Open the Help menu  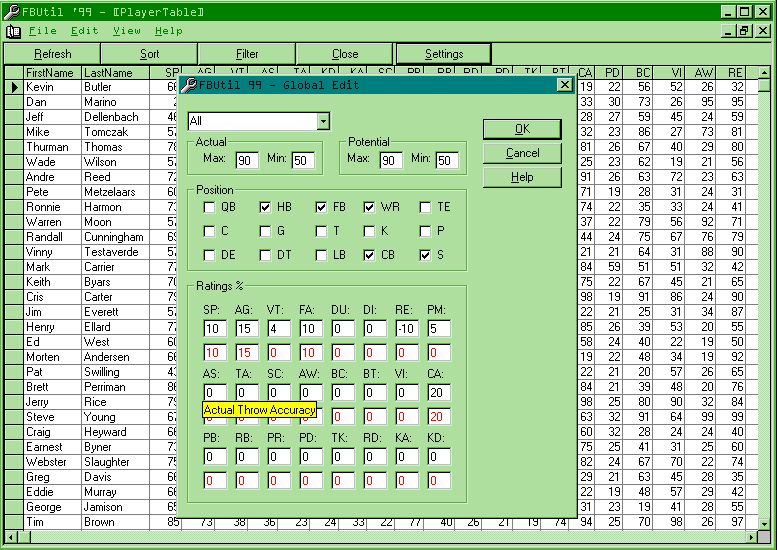click(x=168, y=31)
